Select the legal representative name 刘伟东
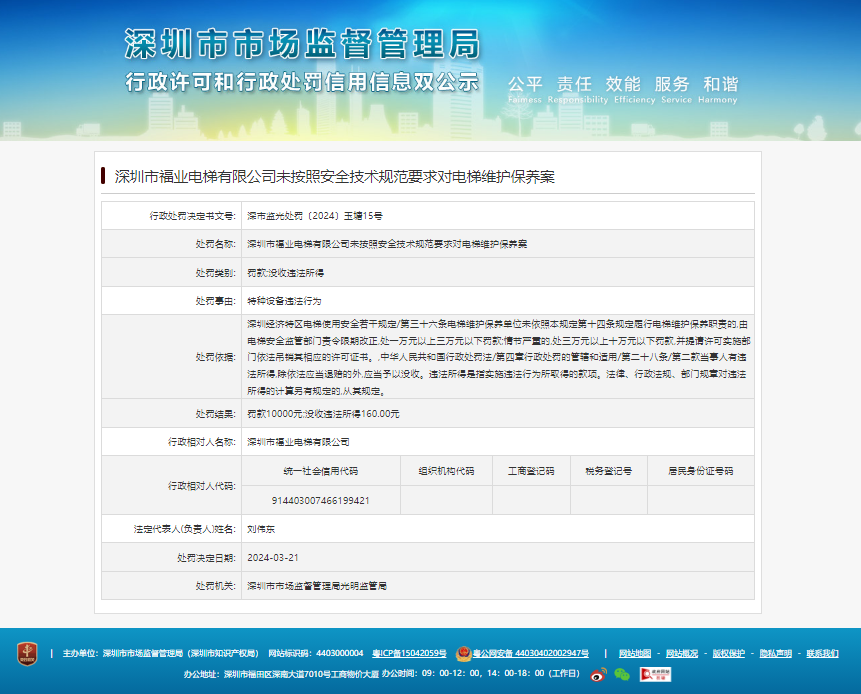 (261, 529)
